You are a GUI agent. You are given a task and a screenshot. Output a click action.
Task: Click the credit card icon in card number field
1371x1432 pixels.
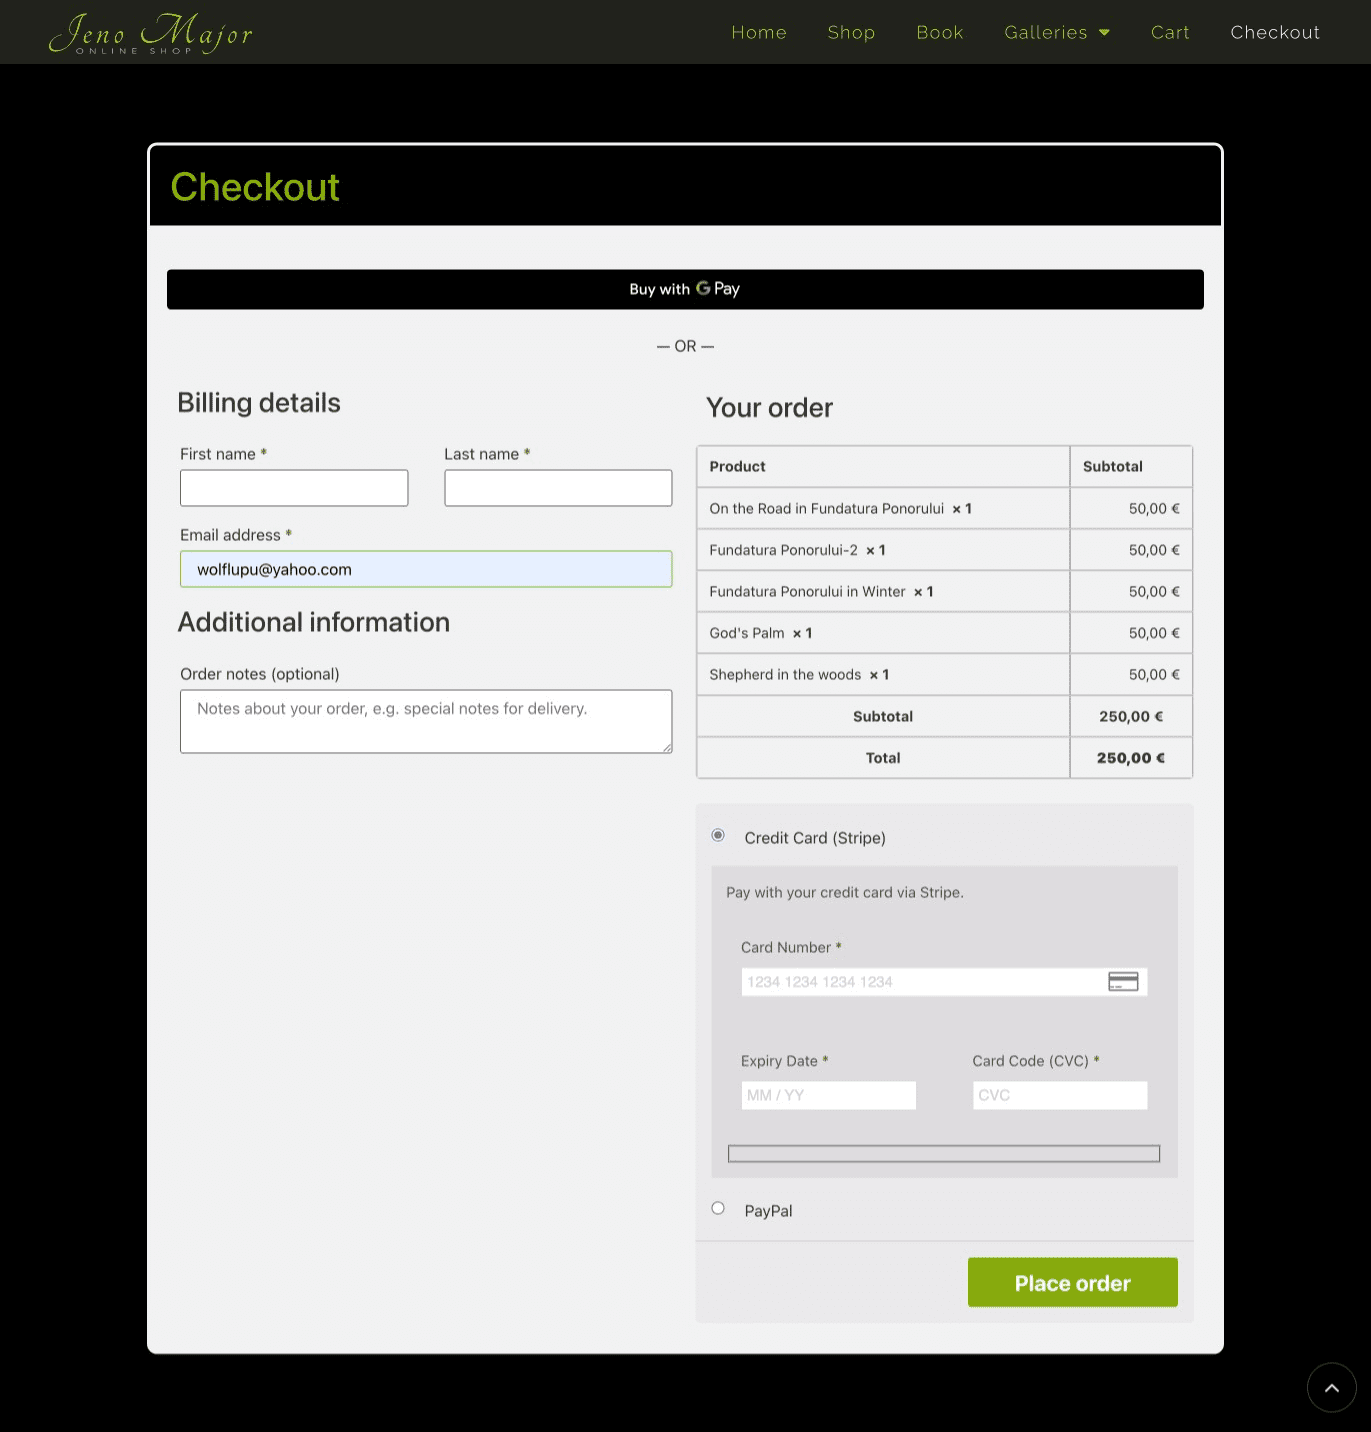(x=1123, y=982)
